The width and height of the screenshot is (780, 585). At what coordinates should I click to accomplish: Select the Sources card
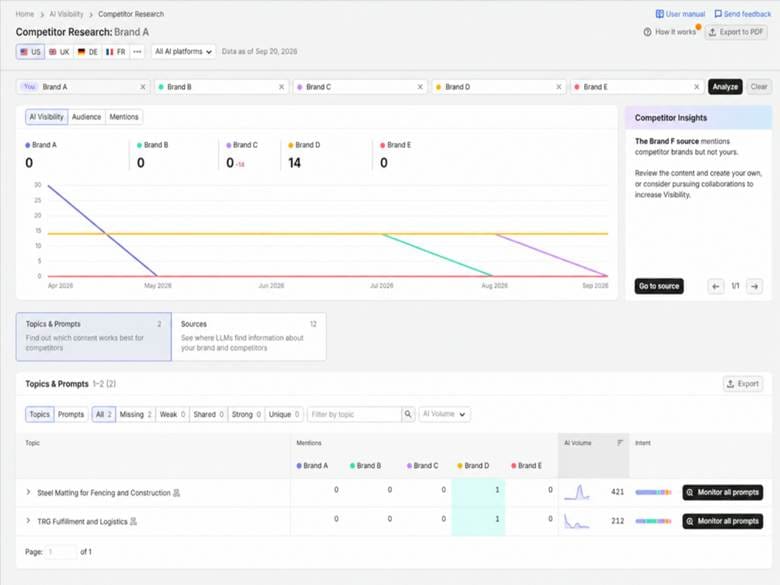249,337
